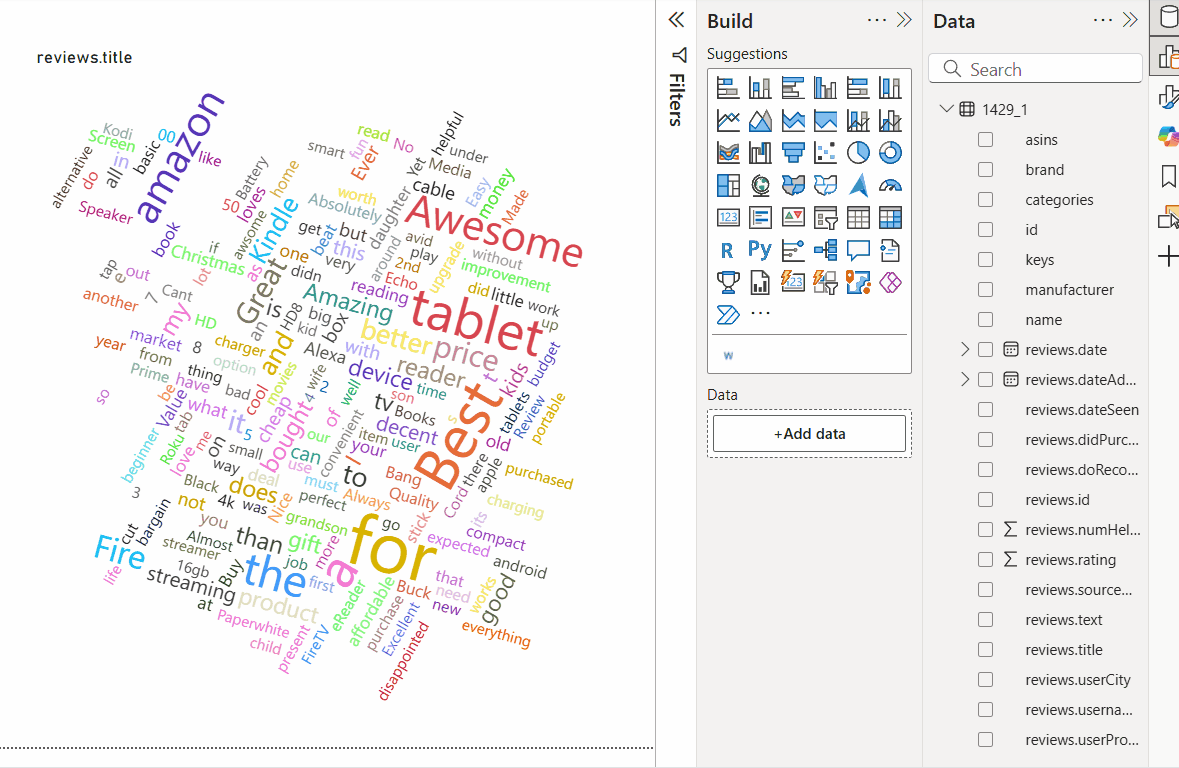The height and width of the screenshot is (768, 1179).
Task: Expand the reviews.date hierarchy
Action: pos(965,349)
